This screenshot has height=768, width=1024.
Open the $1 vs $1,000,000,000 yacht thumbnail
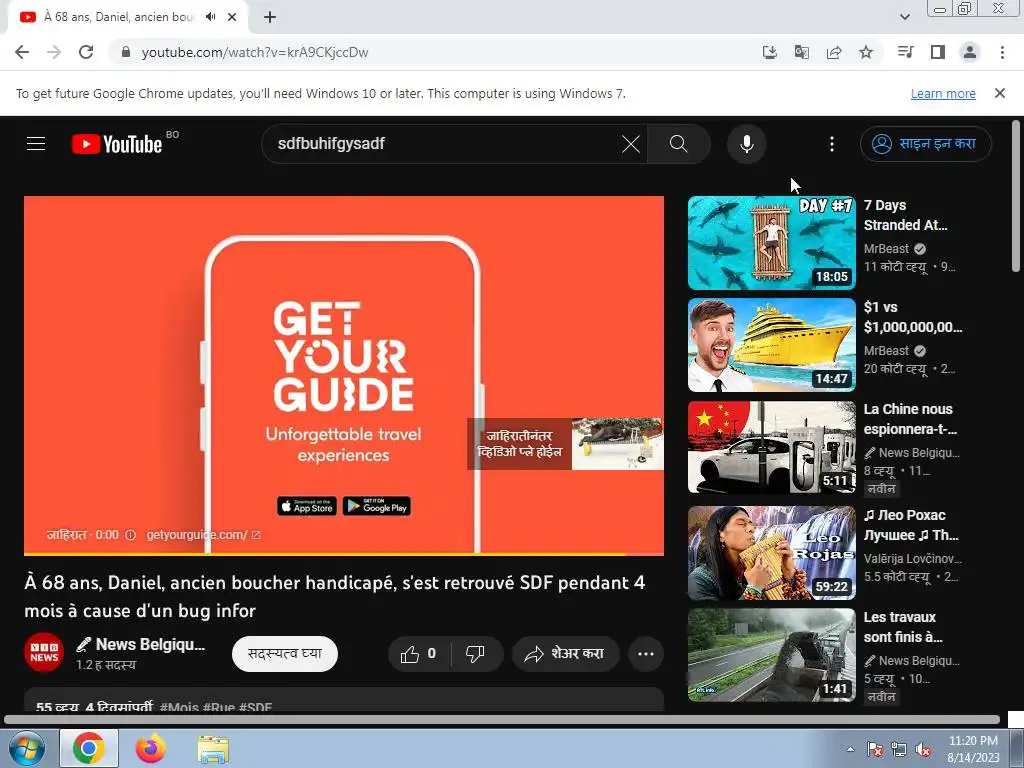tap(771, 345)
